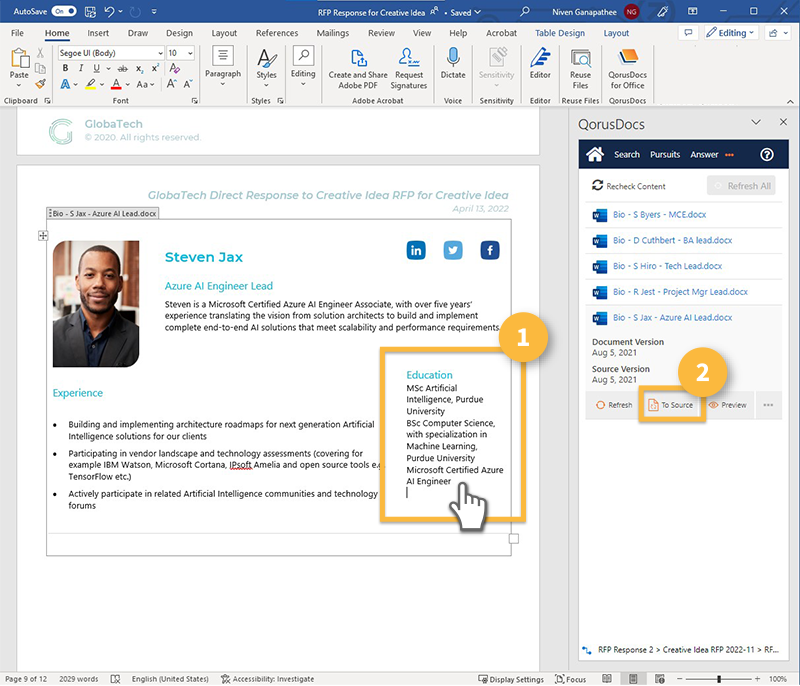Click Request Signatures icon
Image resolution: width=800 pixels, height=686 pixels.
click(409, 68)
